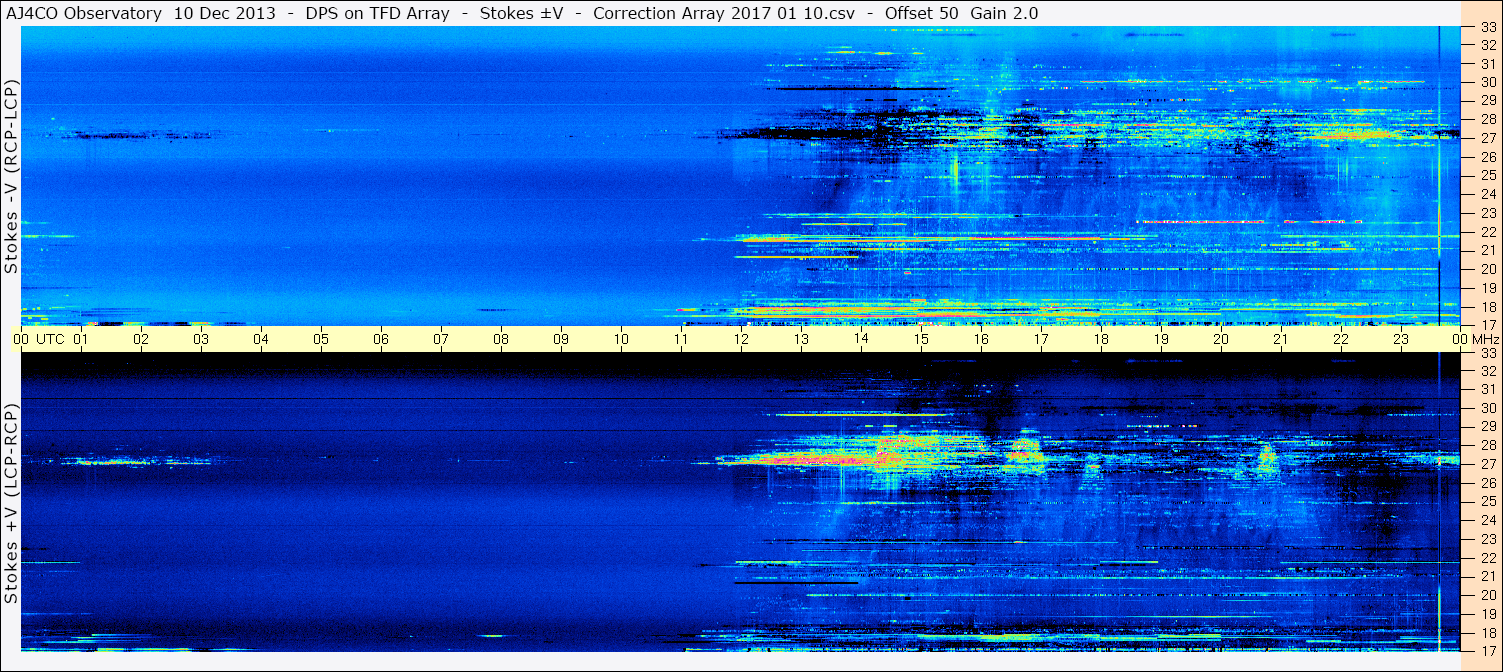The image size is (1503, 672).
Task: Click the 18 MHz label of the Stokes -V panel
Action: pos(1488,307)
